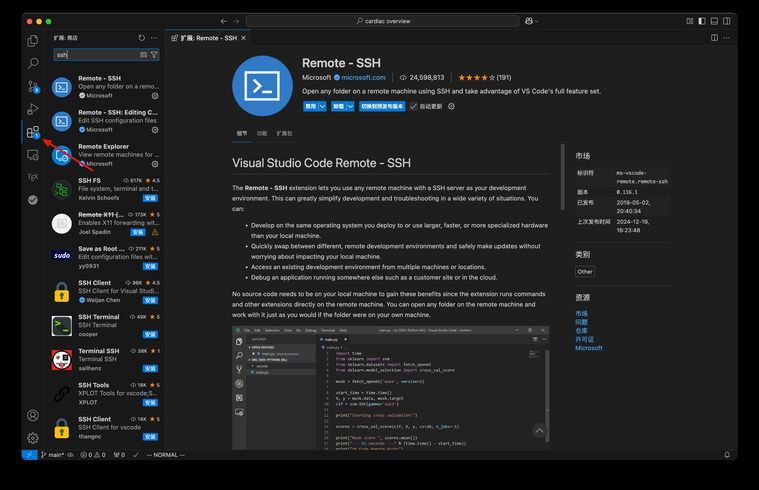759x490 pixels.
Task: Select the Extensions view icon
Action: click(x=32, y=132)
